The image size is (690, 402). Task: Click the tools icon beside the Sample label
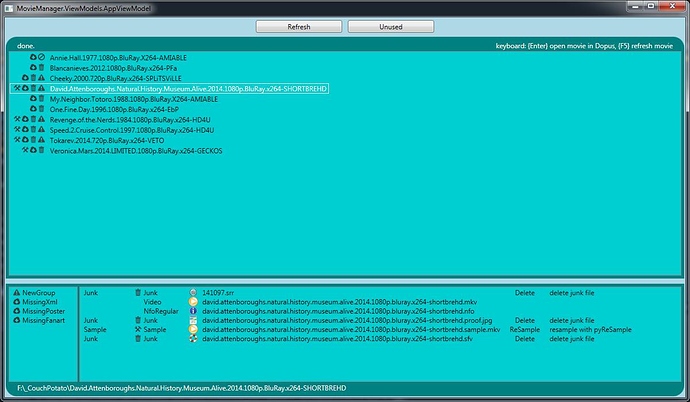click(x=138, y=329)
